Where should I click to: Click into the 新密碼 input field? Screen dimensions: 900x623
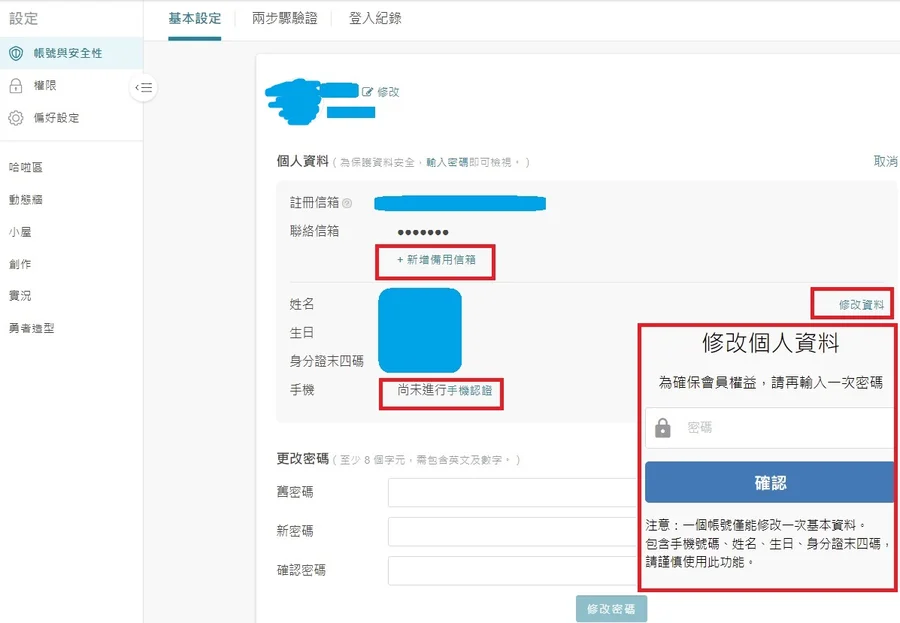click(512, 531)
